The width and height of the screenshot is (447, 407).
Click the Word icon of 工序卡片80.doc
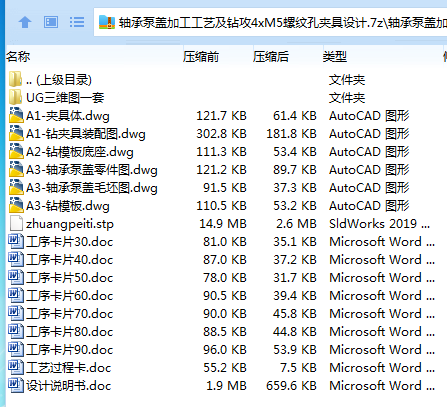point(16,331)
